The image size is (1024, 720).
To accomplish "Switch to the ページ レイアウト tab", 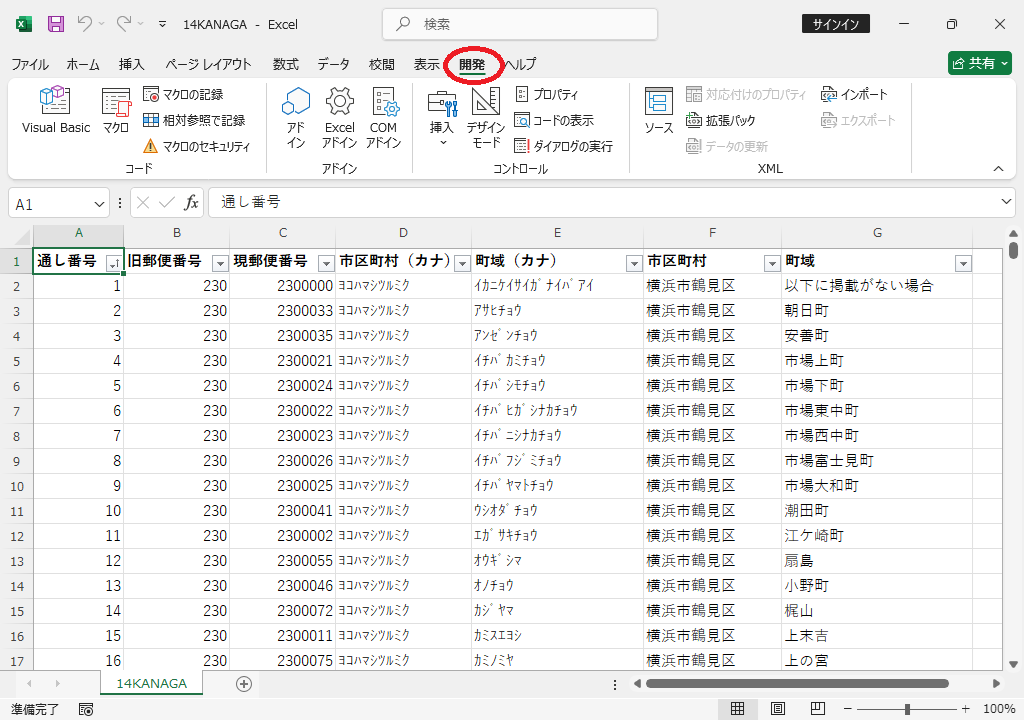I will pyautogui.click(x=208, y=64).
